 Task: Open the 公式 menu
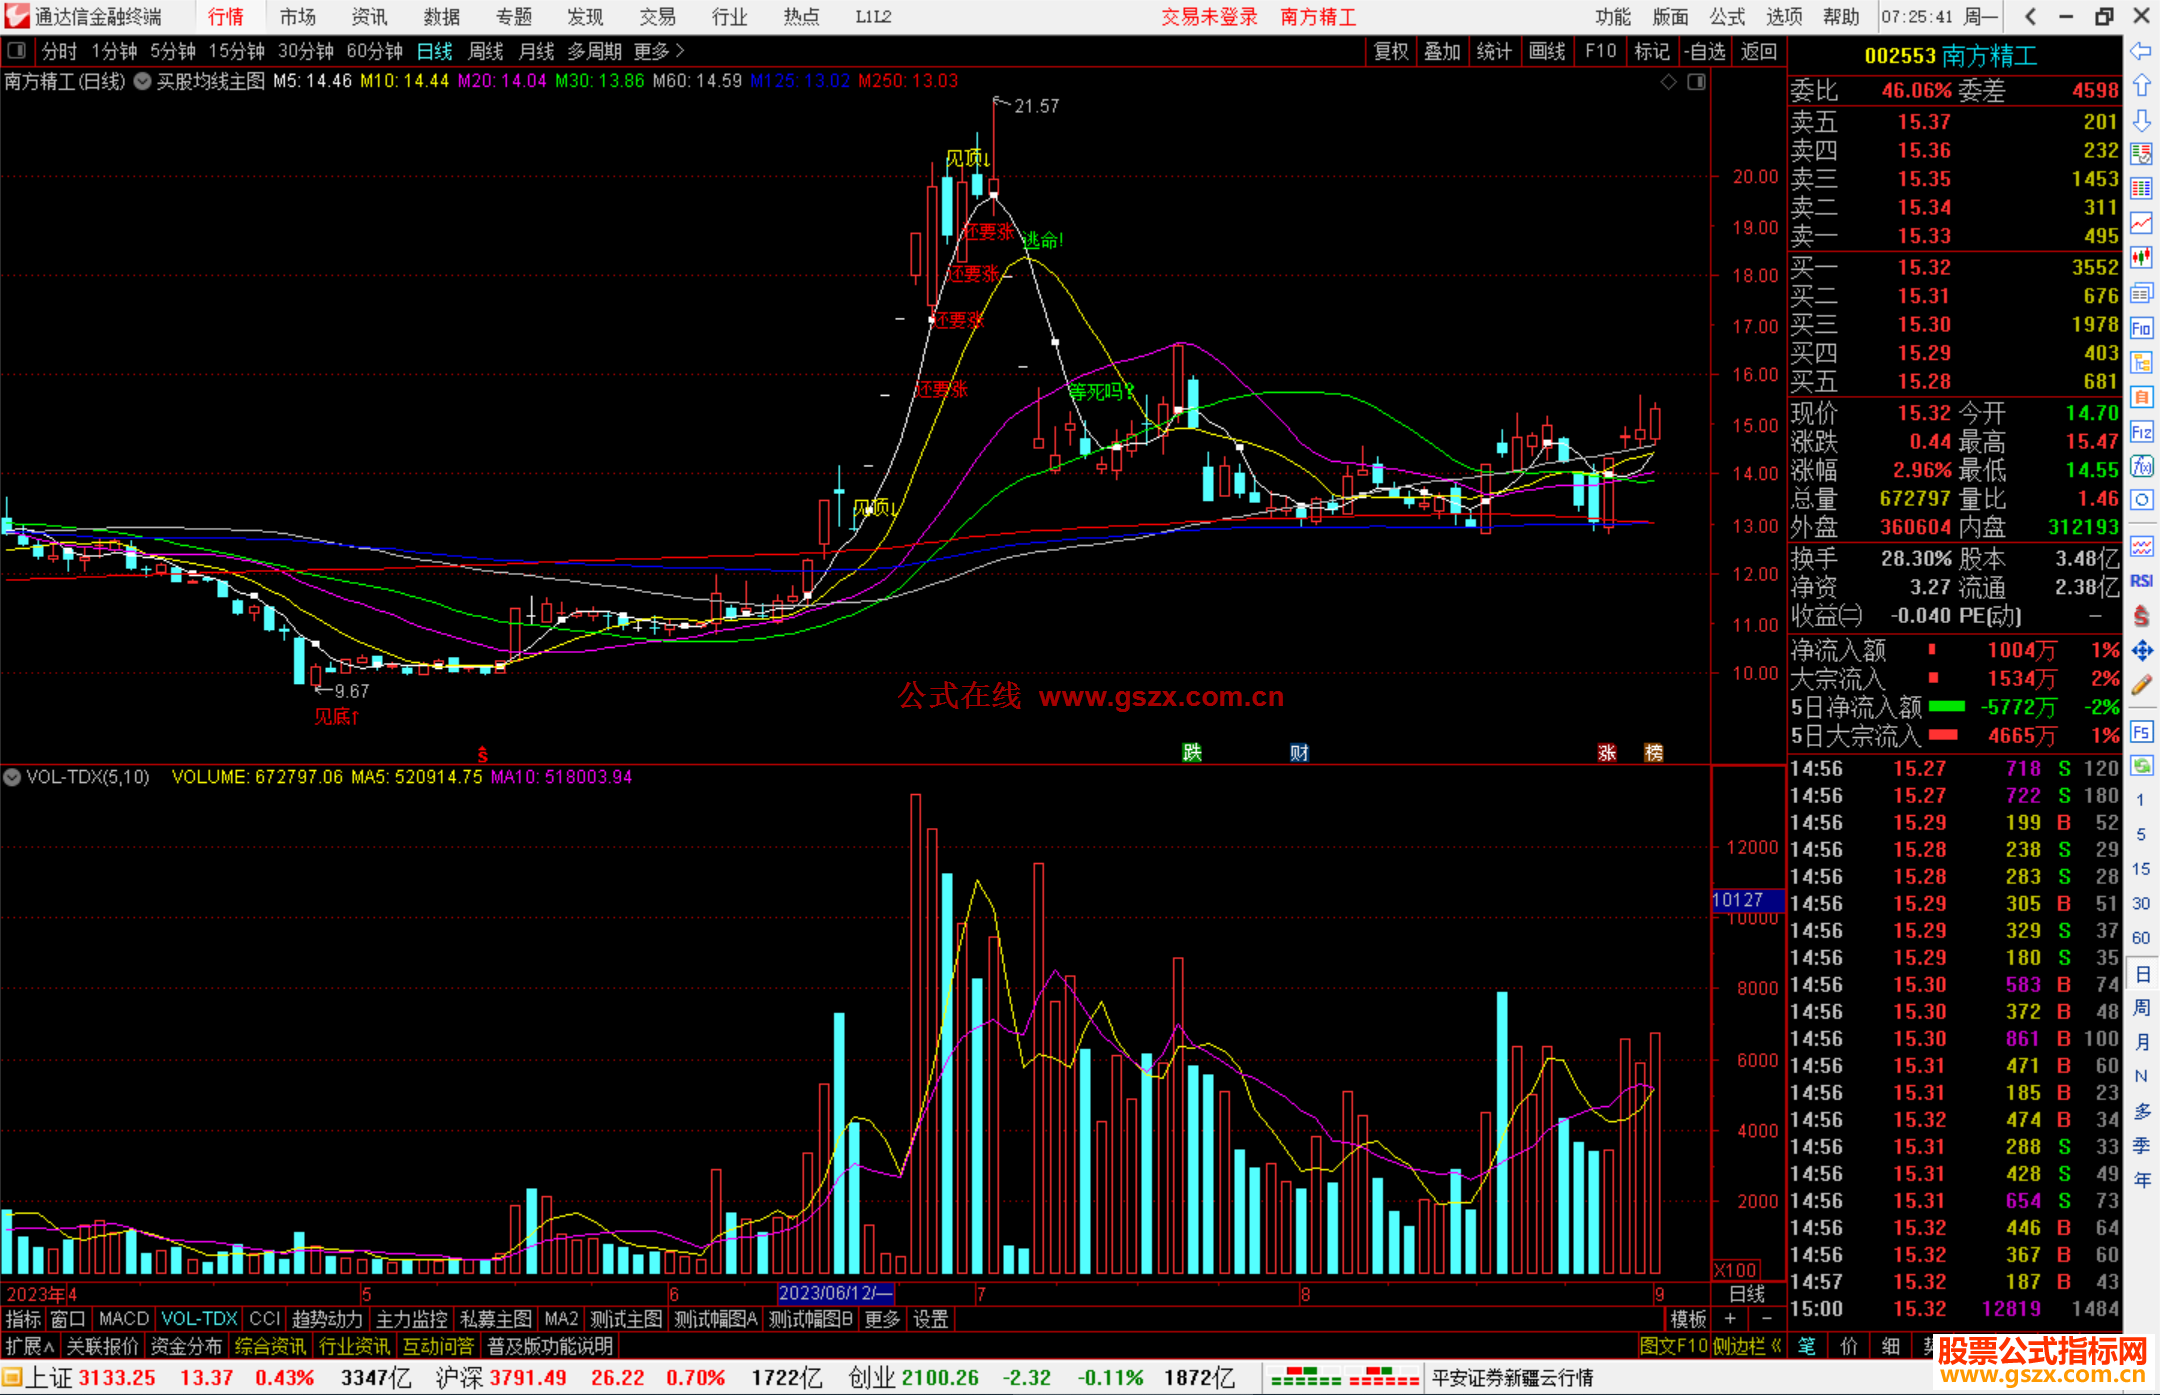(x=1727, y=16)
